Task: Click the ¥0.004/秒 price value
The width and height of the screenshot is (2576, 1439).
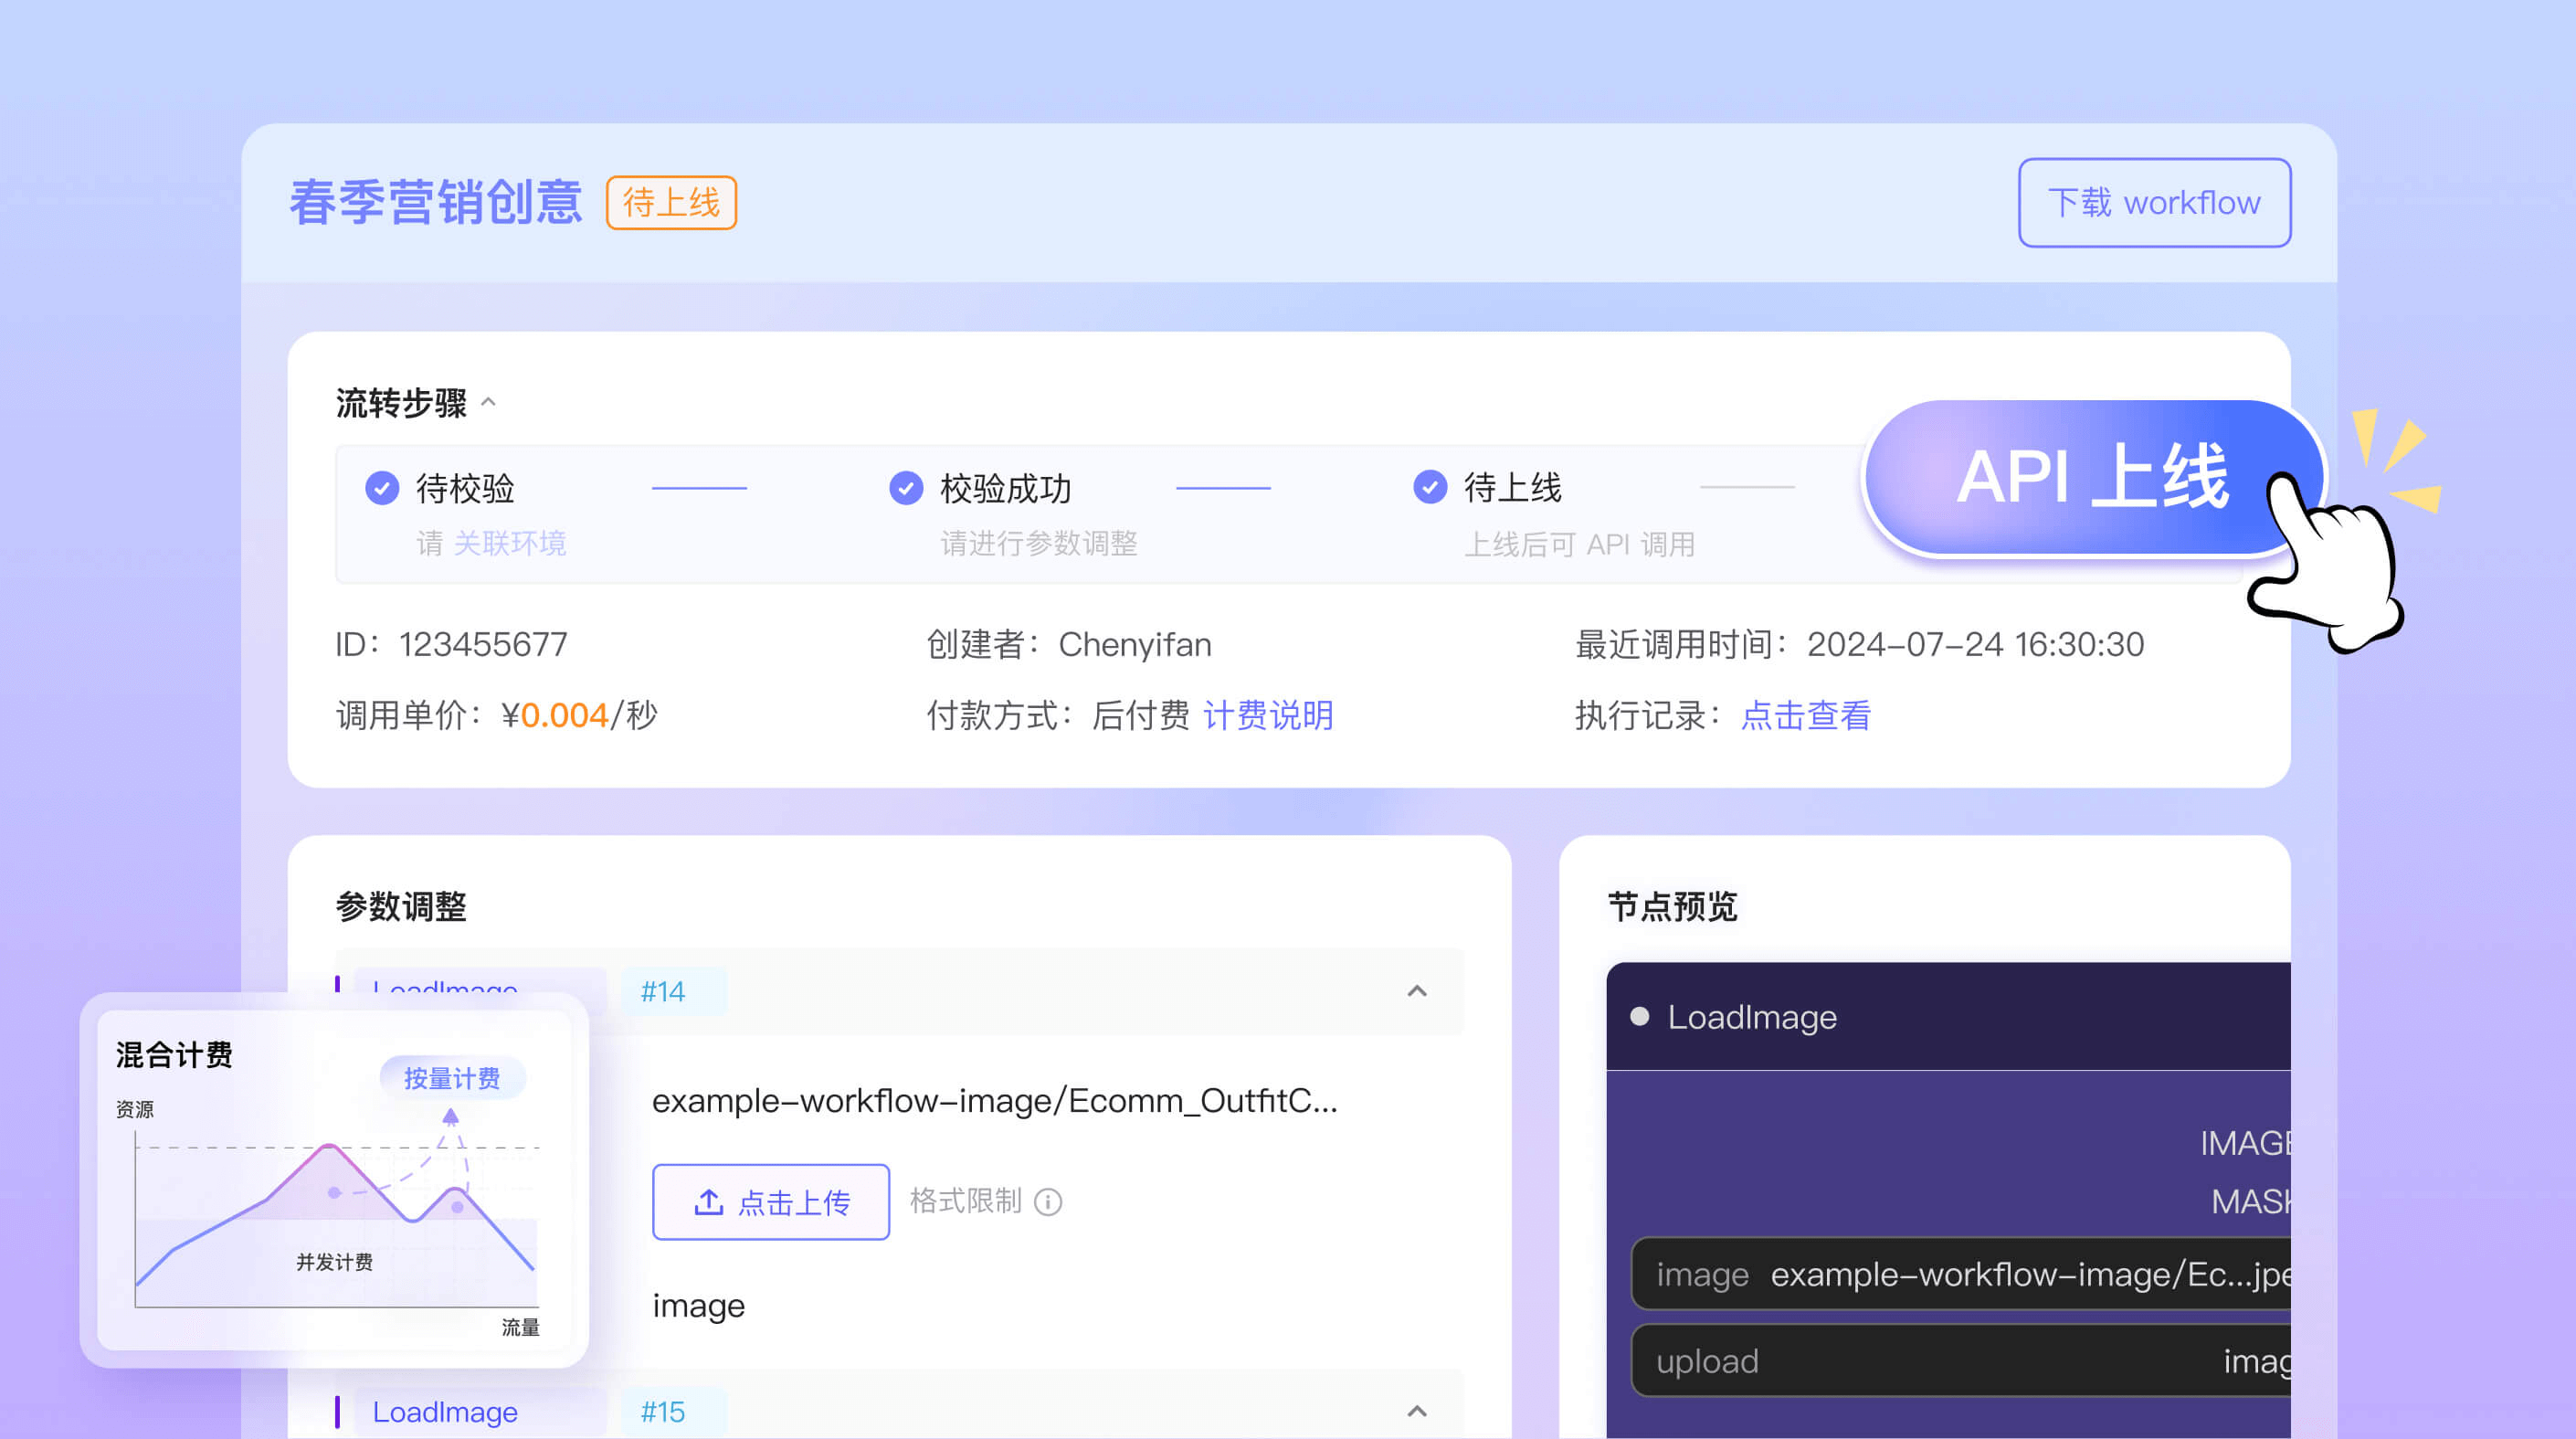Action: pyautogui.click(x=579, y=715)
